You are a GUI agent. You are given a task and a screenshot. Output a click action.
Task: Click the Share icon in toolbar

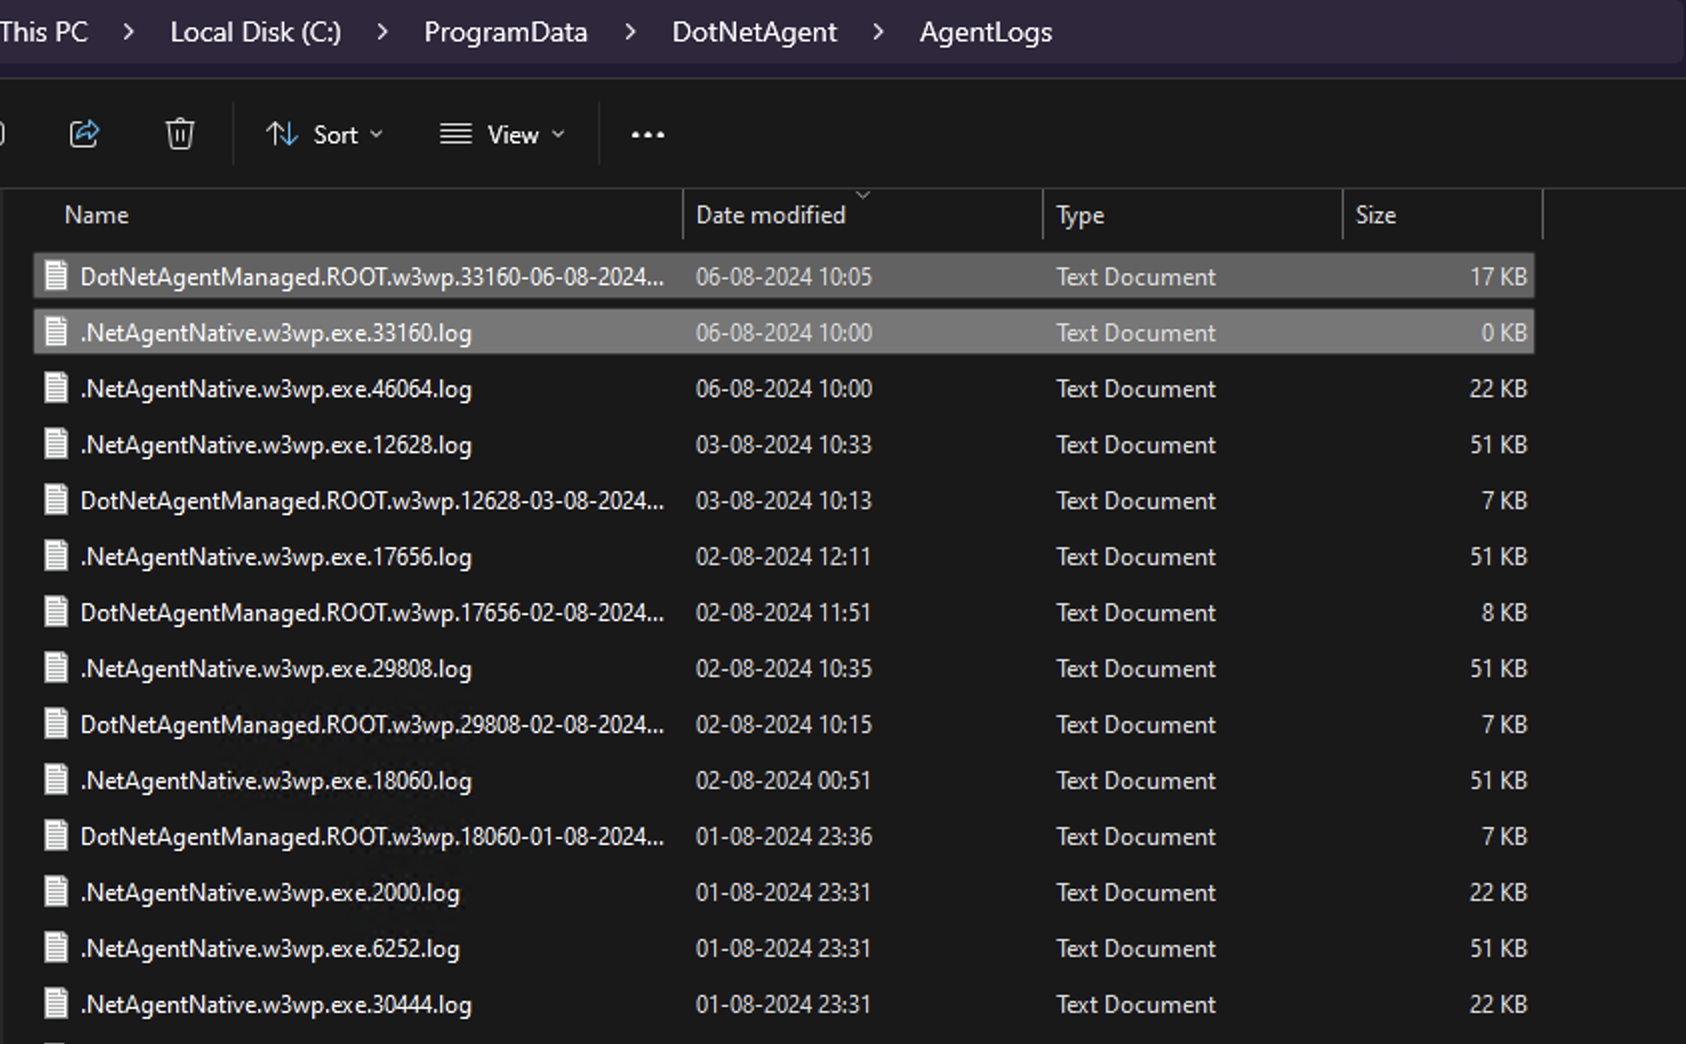[84, 134]
